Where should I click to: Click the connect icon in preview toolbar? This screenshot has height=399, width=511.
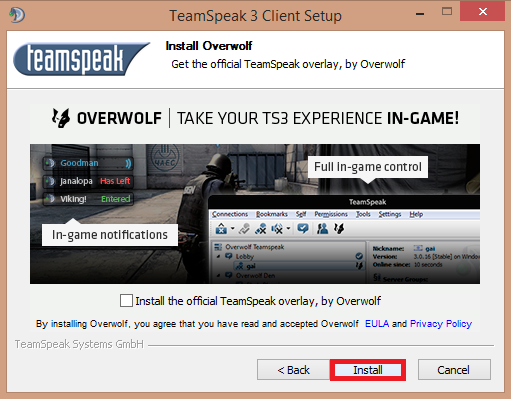pyautogui.click(x=221, y=229)
